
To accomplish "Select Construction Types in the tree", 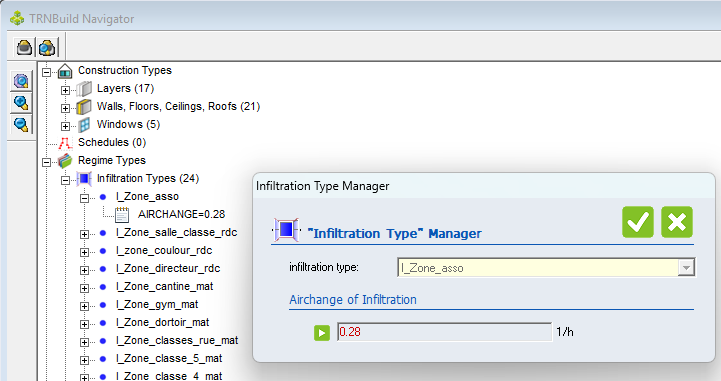I will coord(125,70).
